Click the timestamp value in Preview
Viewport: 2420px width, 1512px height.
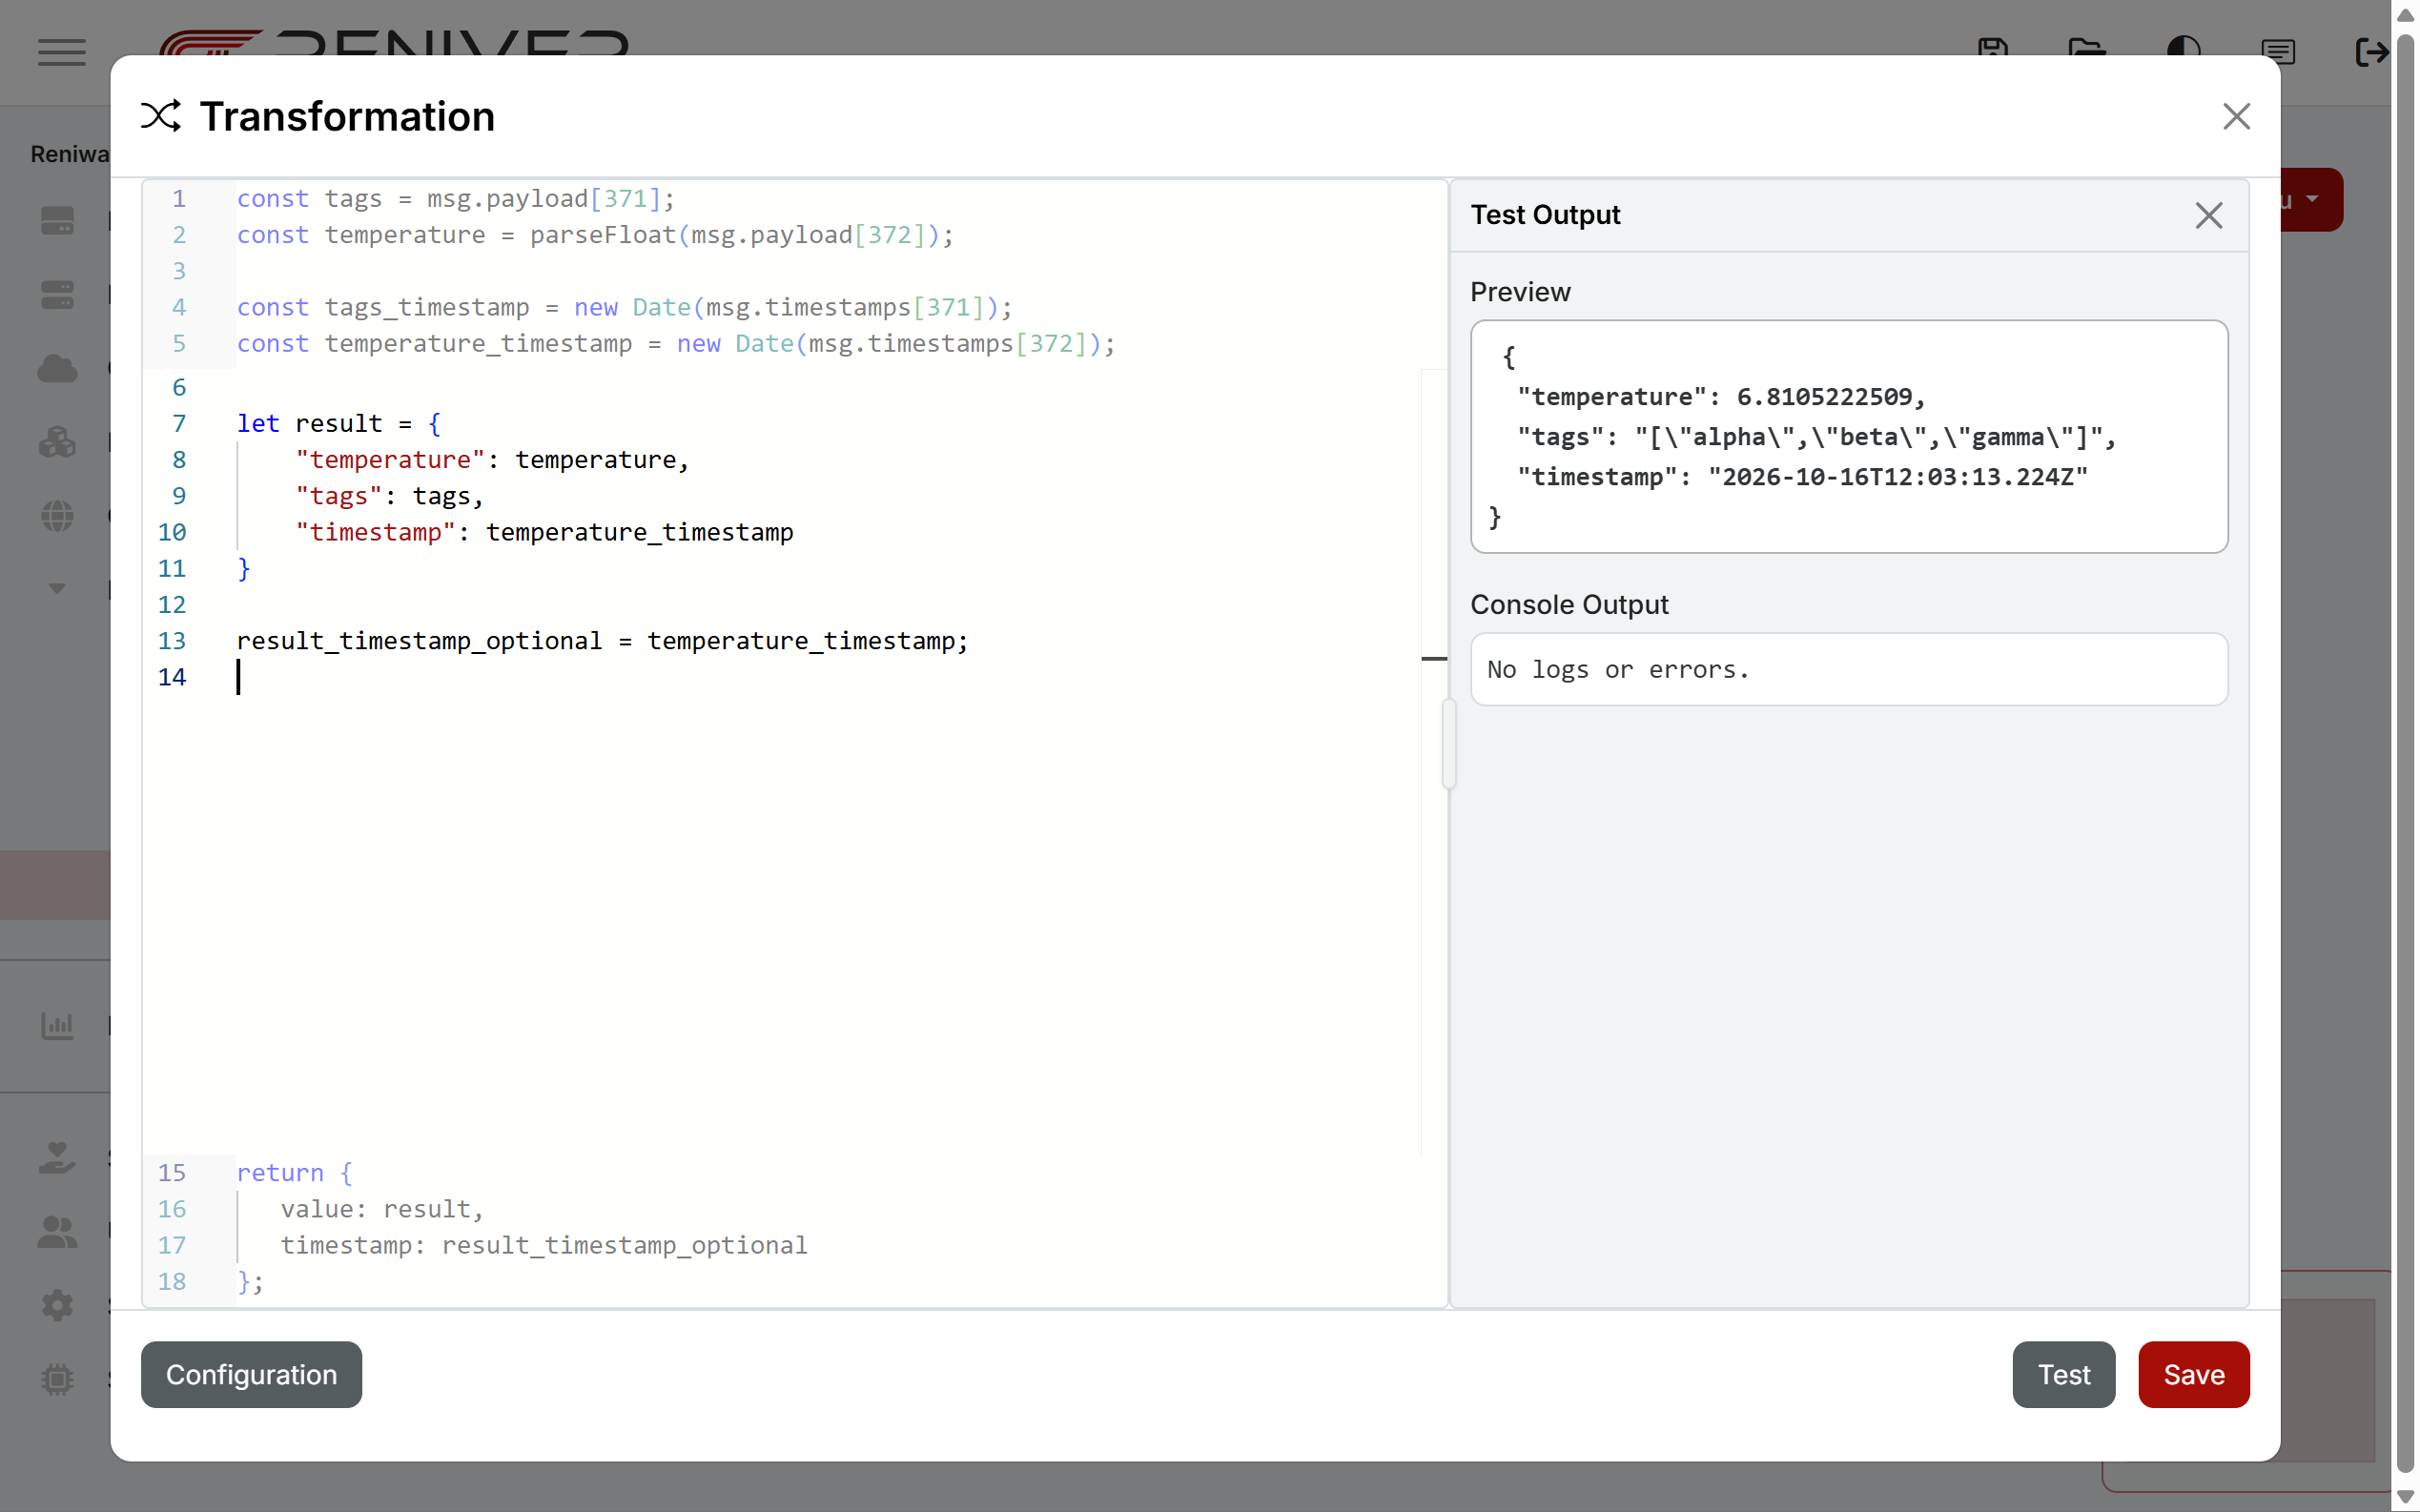[1897, 477]
